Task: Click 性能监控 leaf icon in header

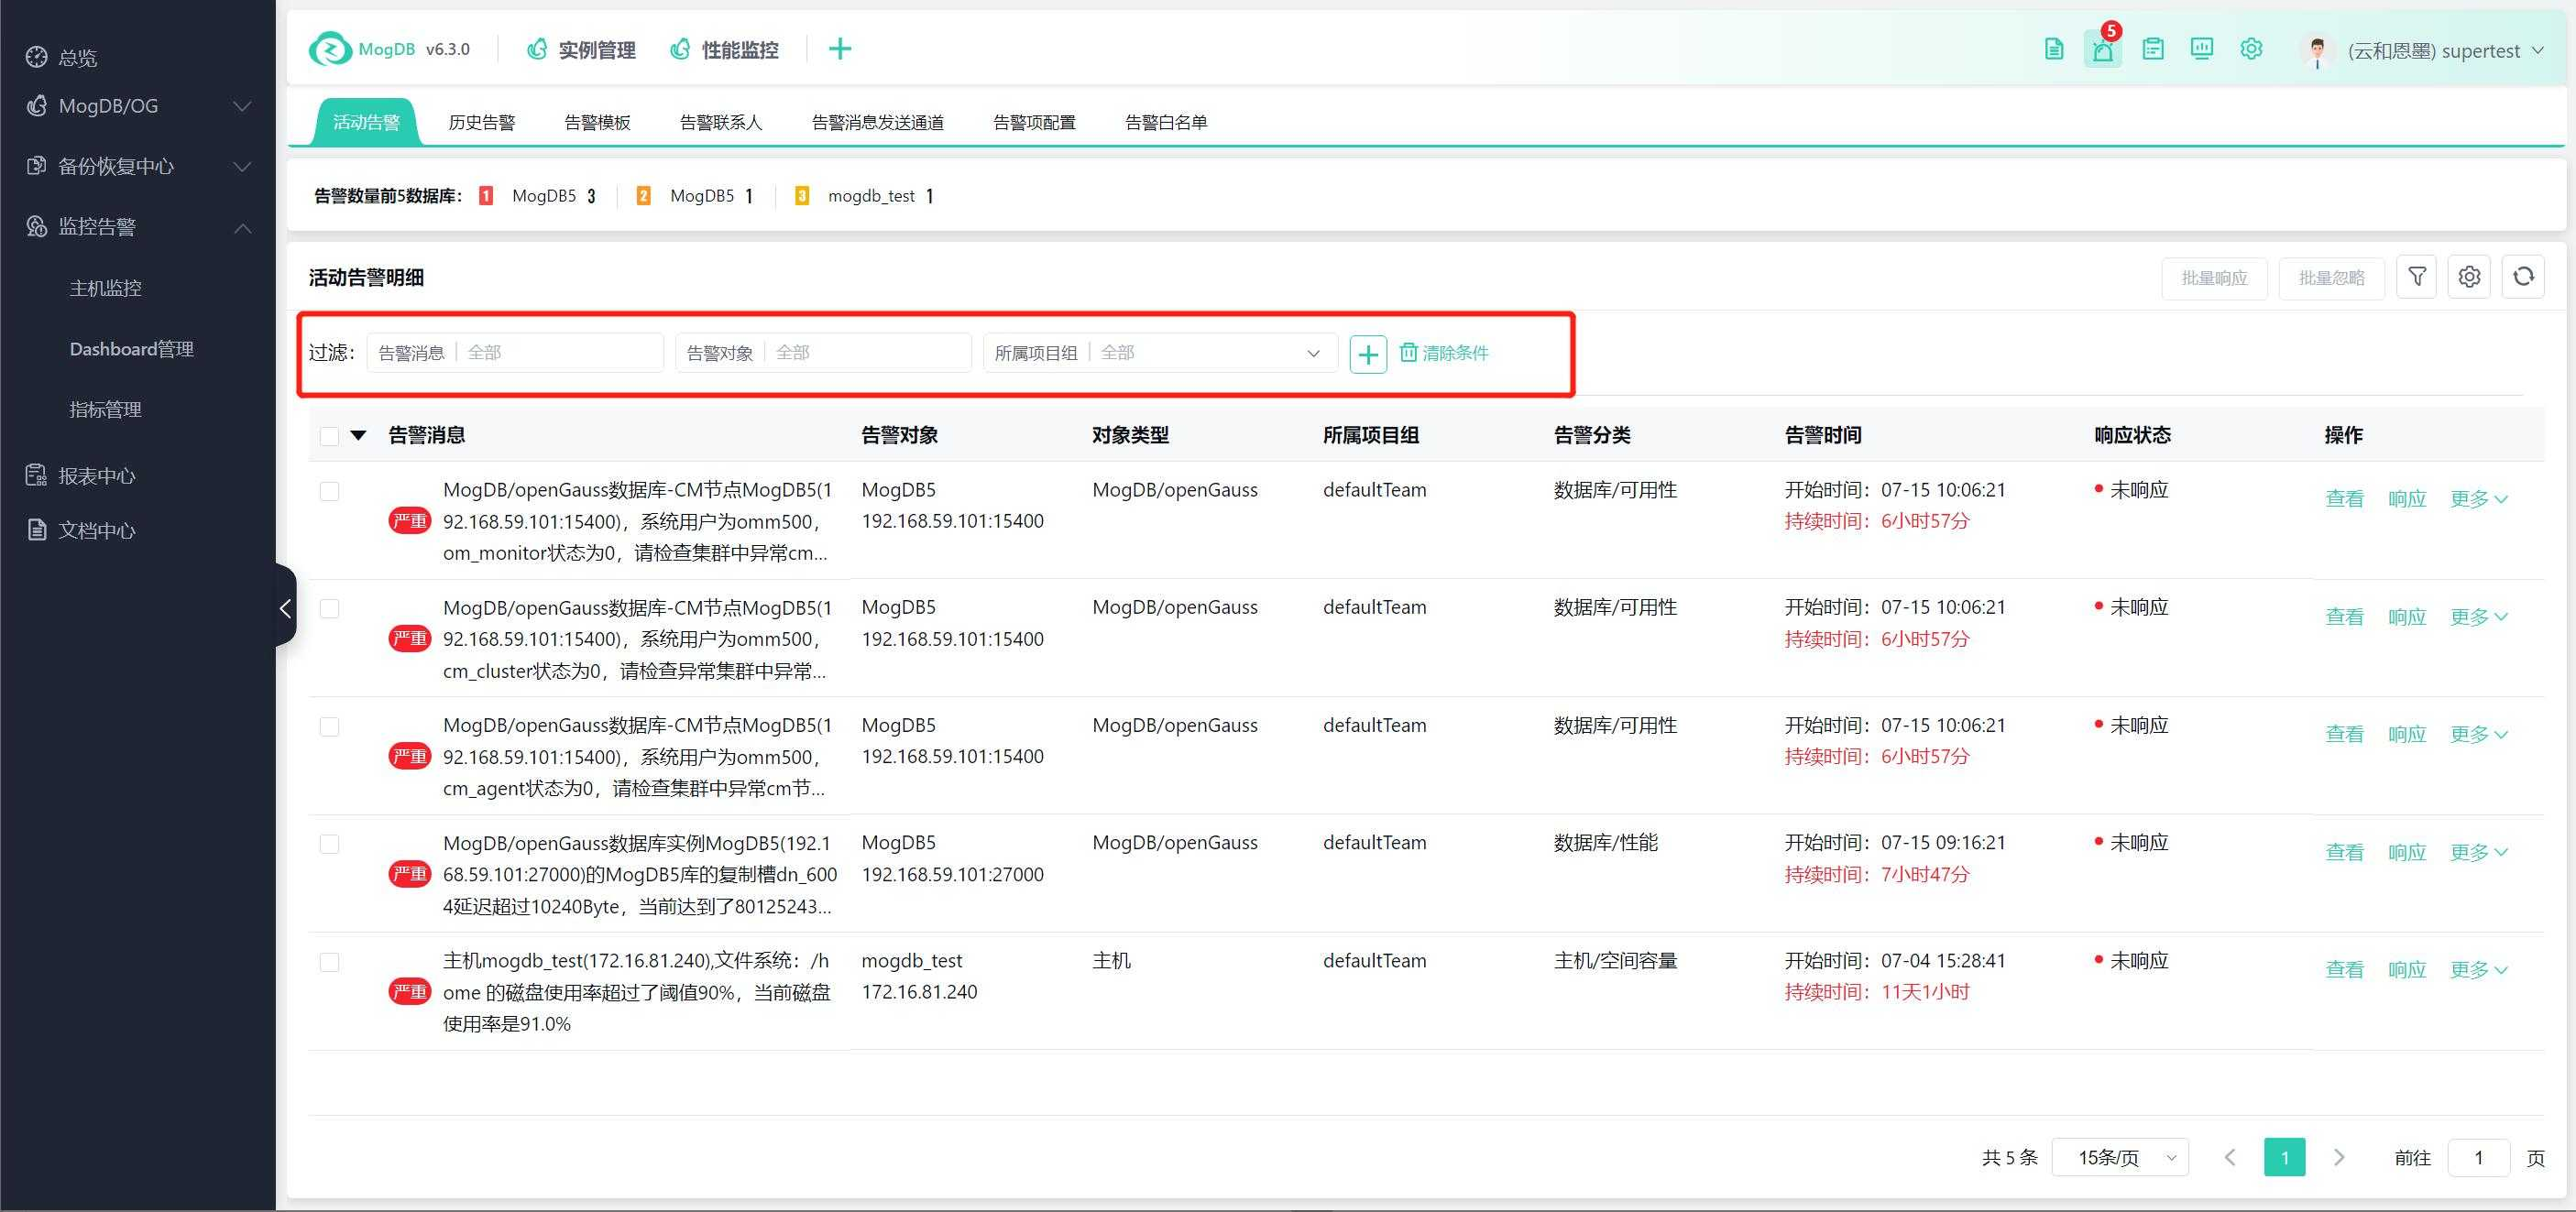Action: pyautogui.click(x=680, y=49)
